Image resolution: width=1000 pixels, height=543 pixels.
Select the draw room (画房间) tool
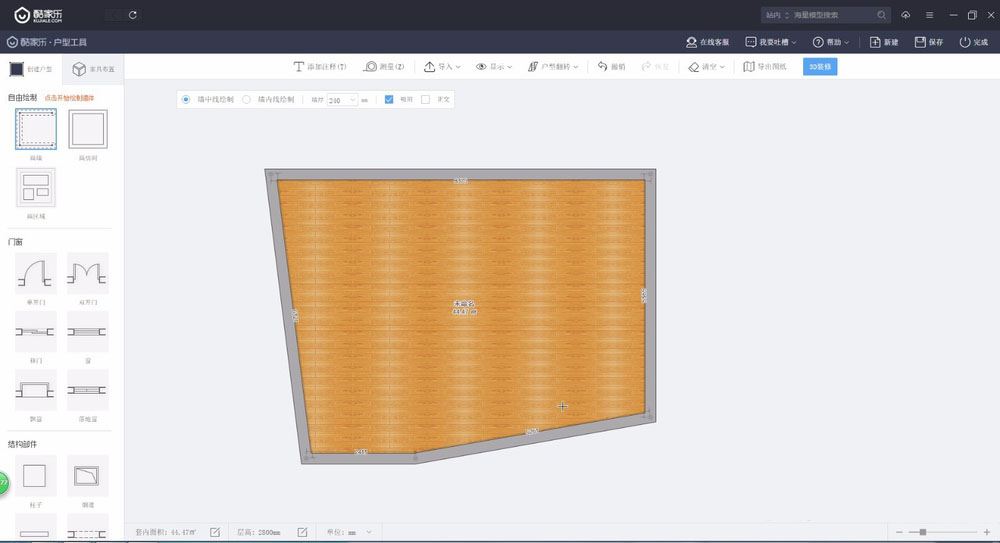click(88, 130)
